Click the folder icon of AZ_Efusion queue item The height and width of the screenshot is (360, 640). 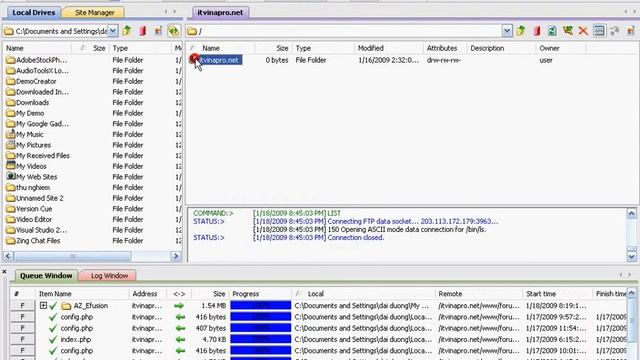[66, 306]
